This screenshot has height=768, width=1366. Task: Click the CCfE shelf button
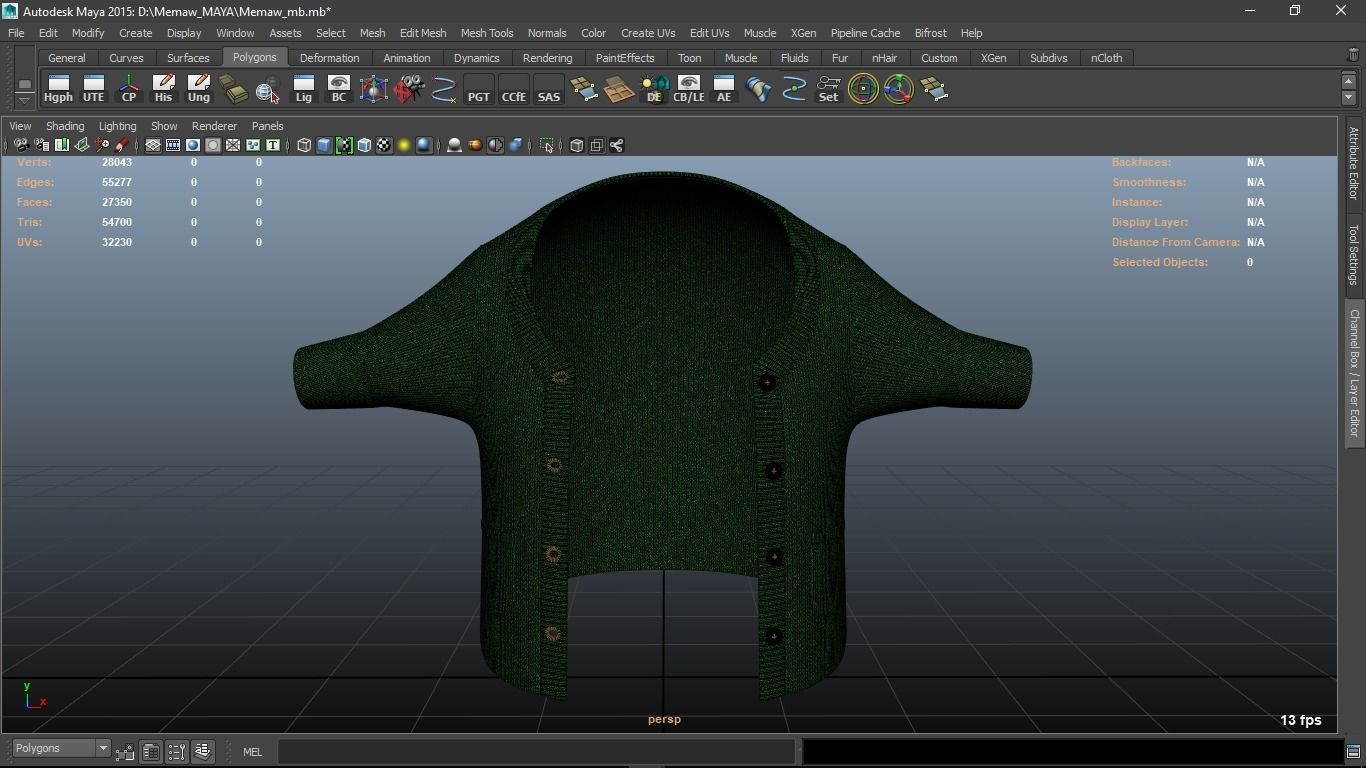pos(513,89)
